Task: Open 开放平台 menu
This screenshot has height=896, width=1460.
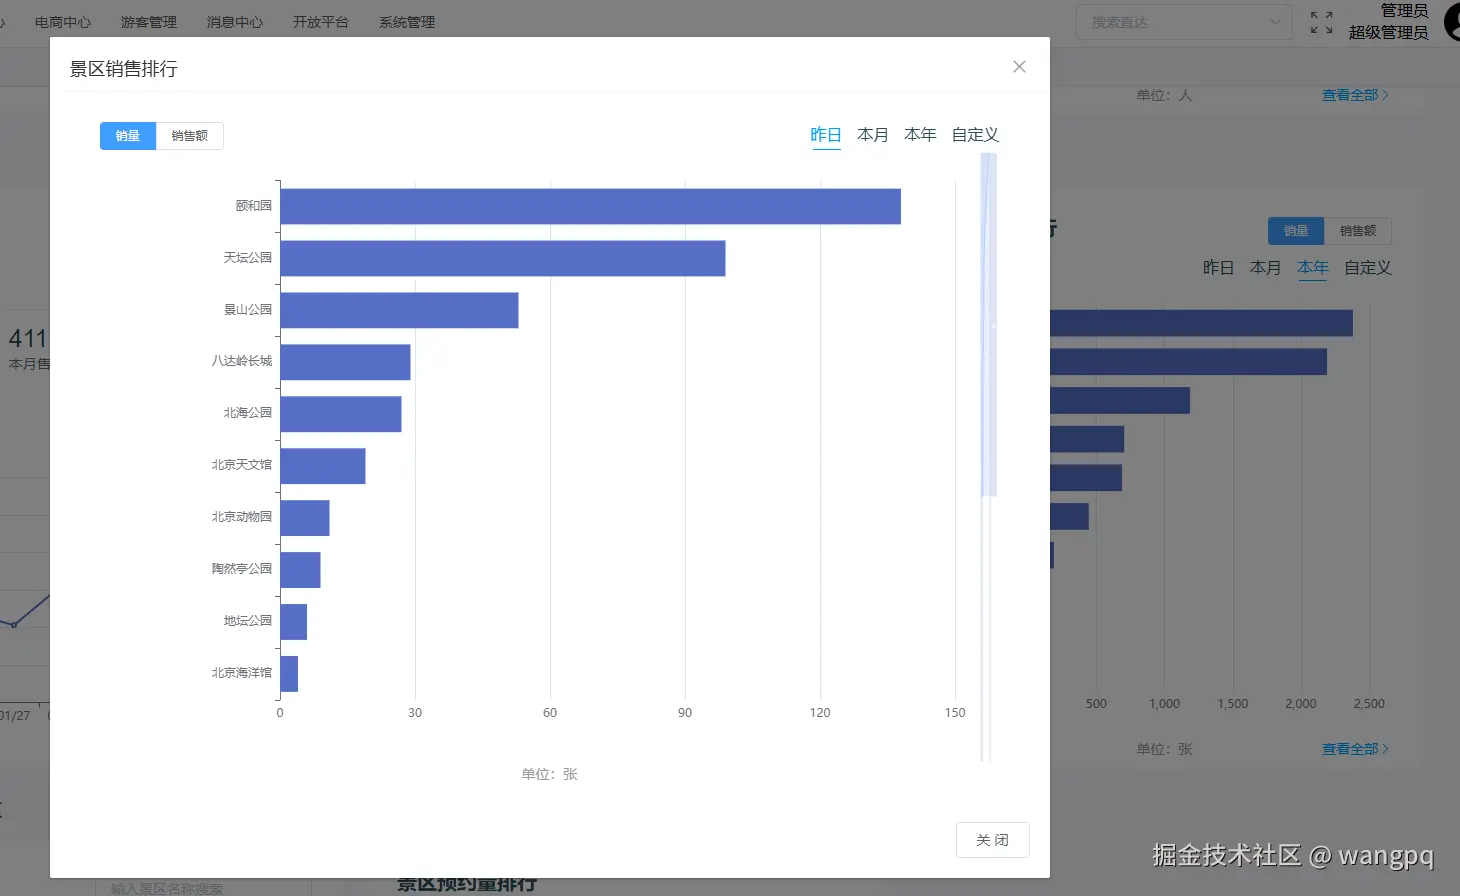Action: (321, 22)
